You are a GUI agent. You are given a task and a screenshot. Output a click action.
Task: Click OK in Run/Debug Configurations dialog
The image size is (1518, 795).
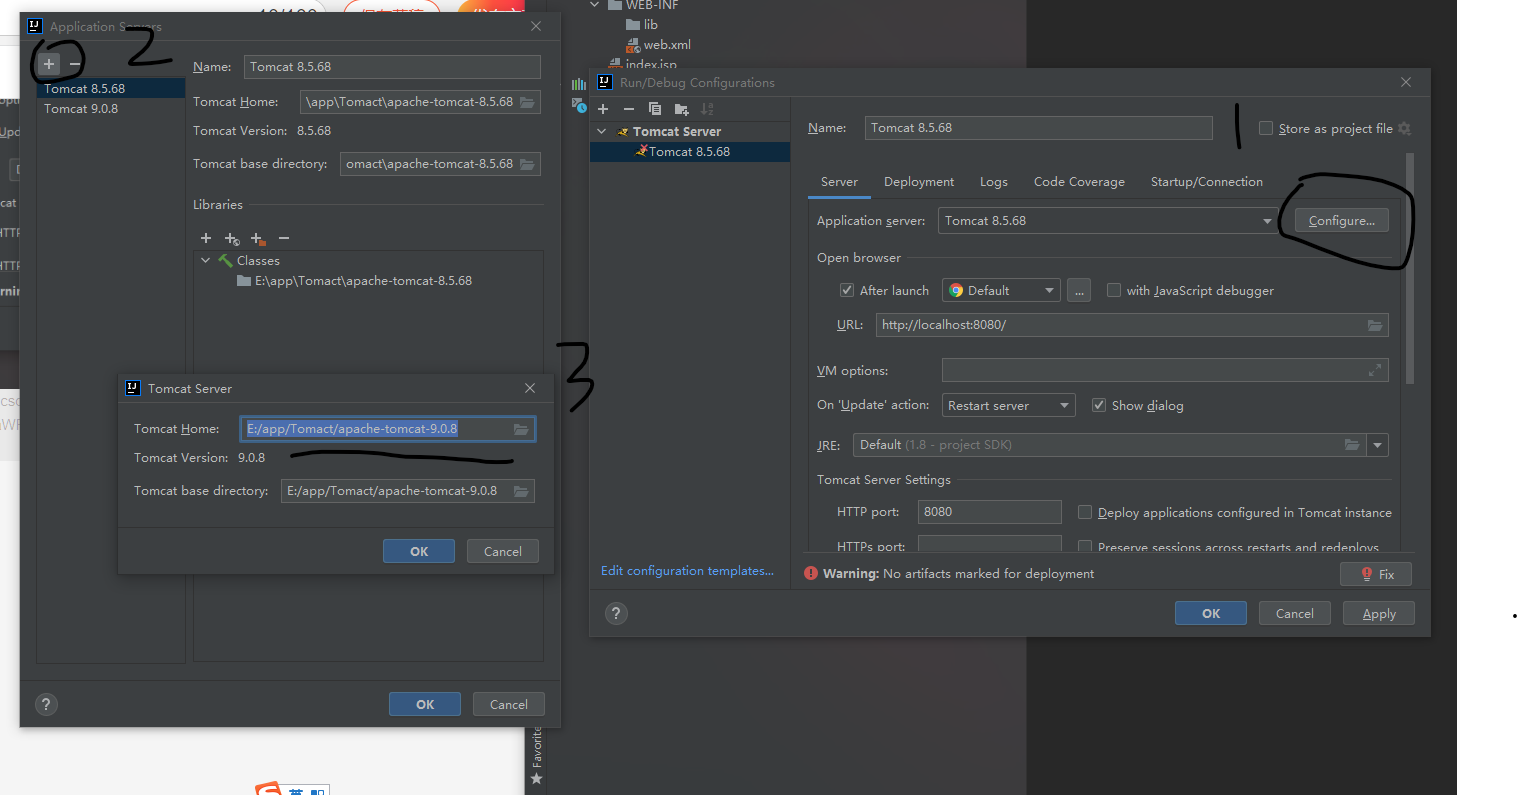1211,614
